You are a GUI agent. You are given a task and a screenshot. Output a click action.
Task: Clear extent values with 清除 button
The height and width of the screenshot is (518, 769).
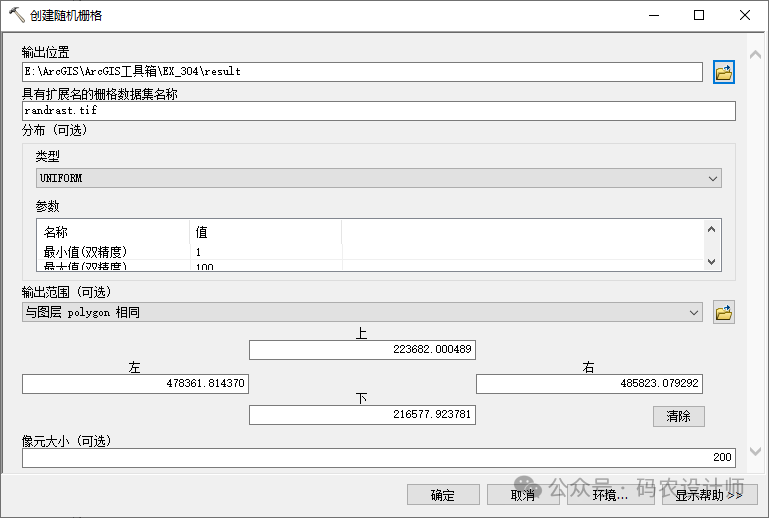pyautogui.click(x=678, y=416)
